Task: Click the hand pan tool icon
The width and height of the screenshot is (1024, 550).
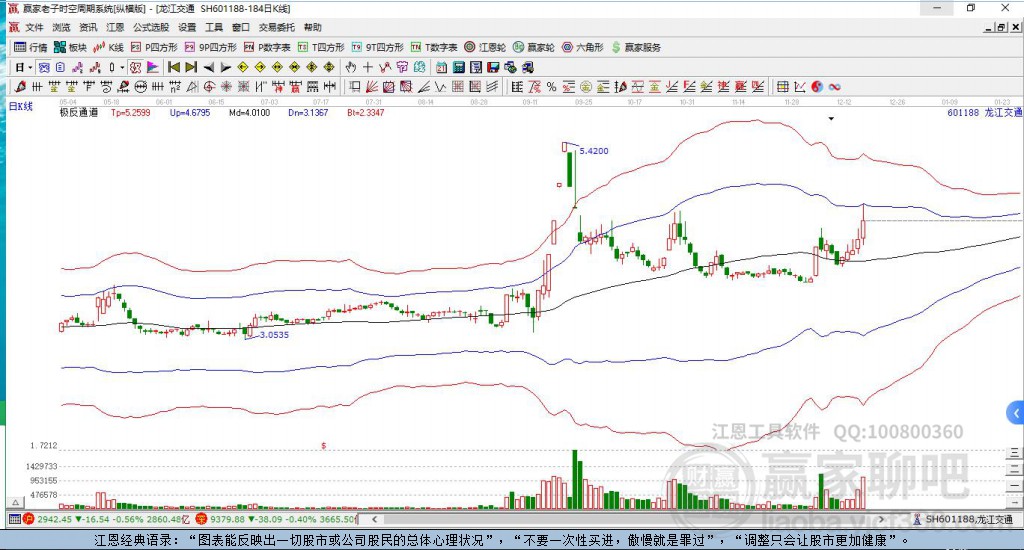Action: pos(351,67)
